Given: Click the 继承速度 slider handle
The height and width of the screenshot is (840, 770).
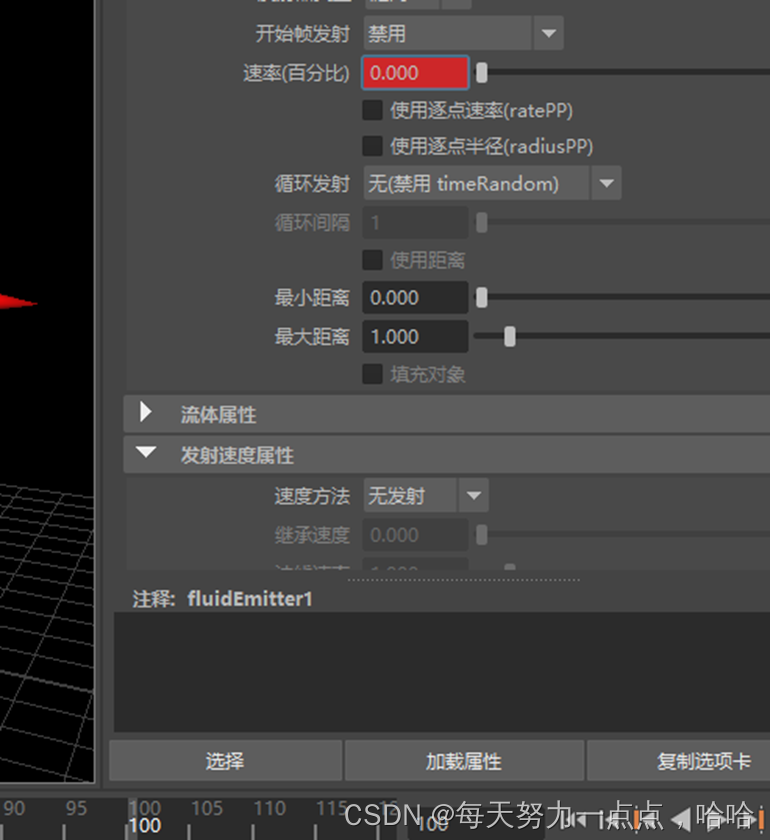Looking at the screenshot, I should coord(482,535).
